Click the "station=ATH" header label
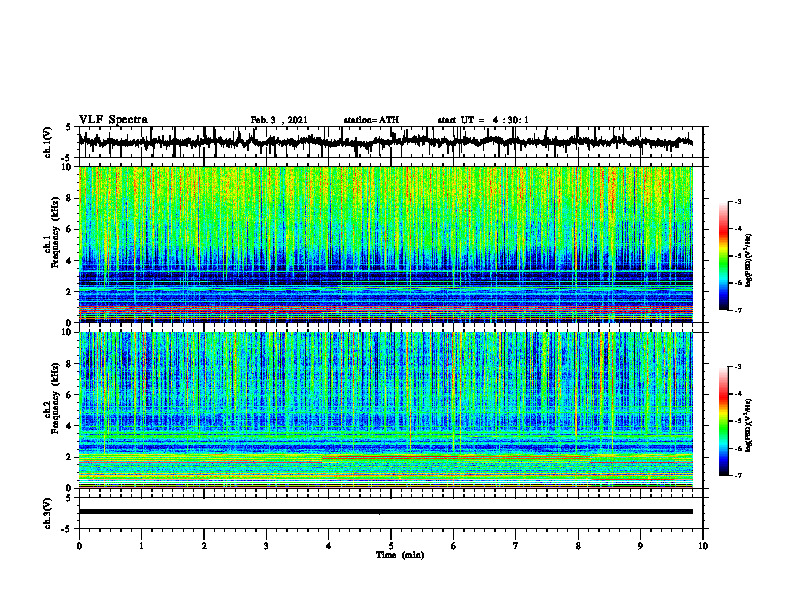 click(x=371, y=120)
